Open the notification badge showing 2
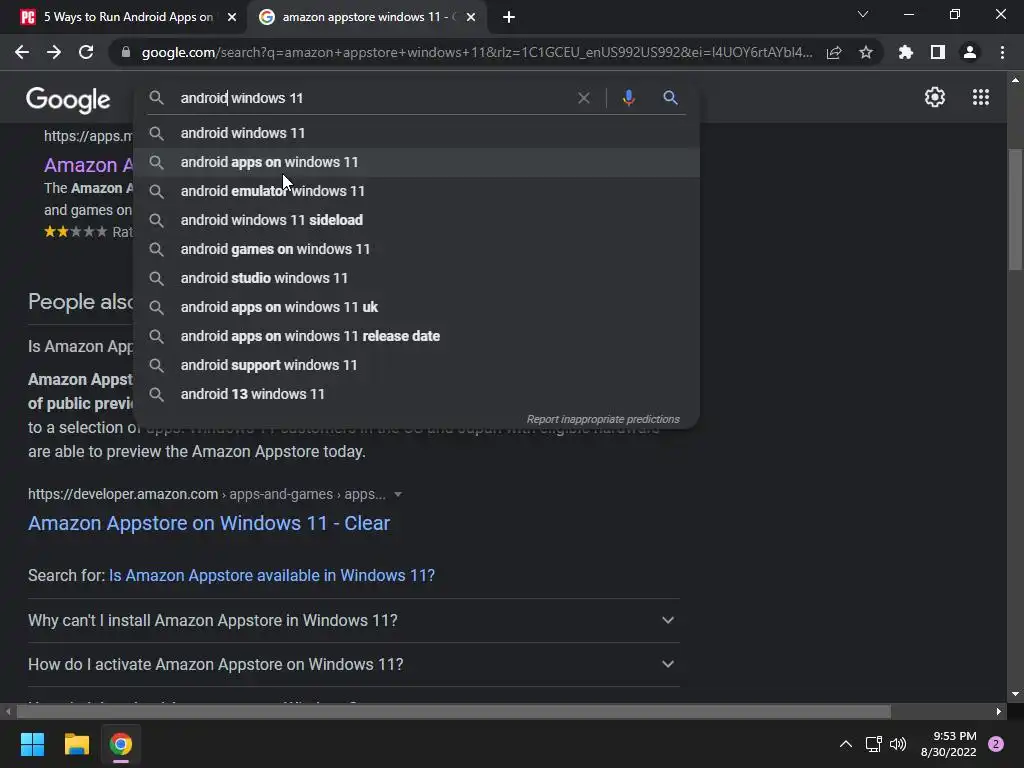This screenshot has height=768, width=1024. point(995,744)
